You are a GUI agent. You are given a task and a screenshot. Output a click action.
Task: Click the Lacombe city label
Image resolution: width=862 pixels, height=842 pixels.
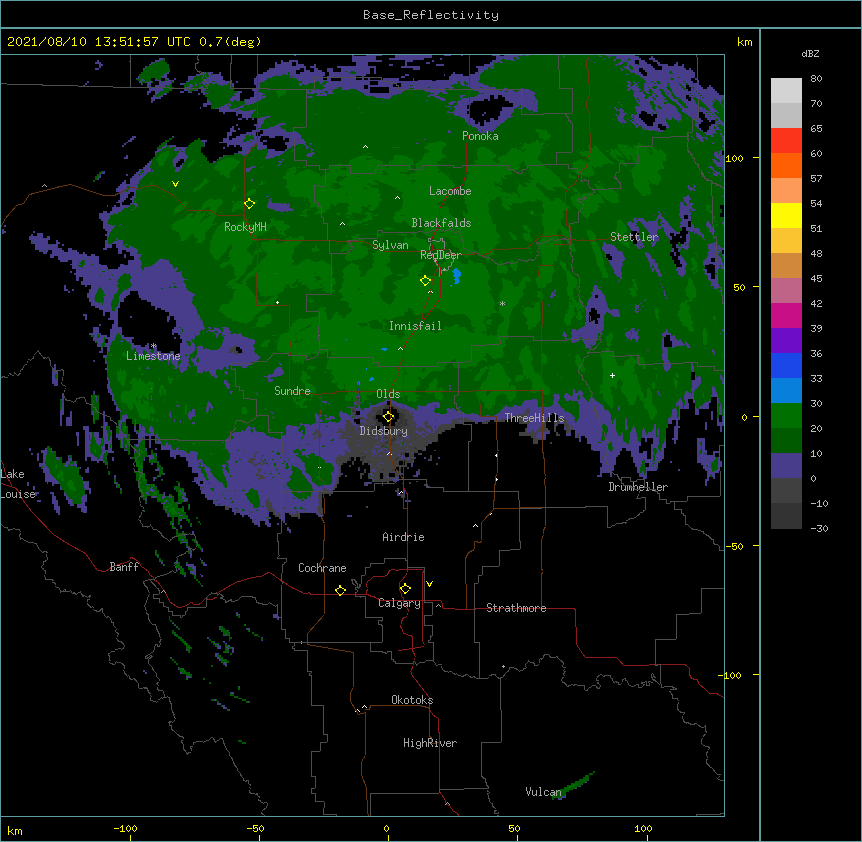point(450,191)
